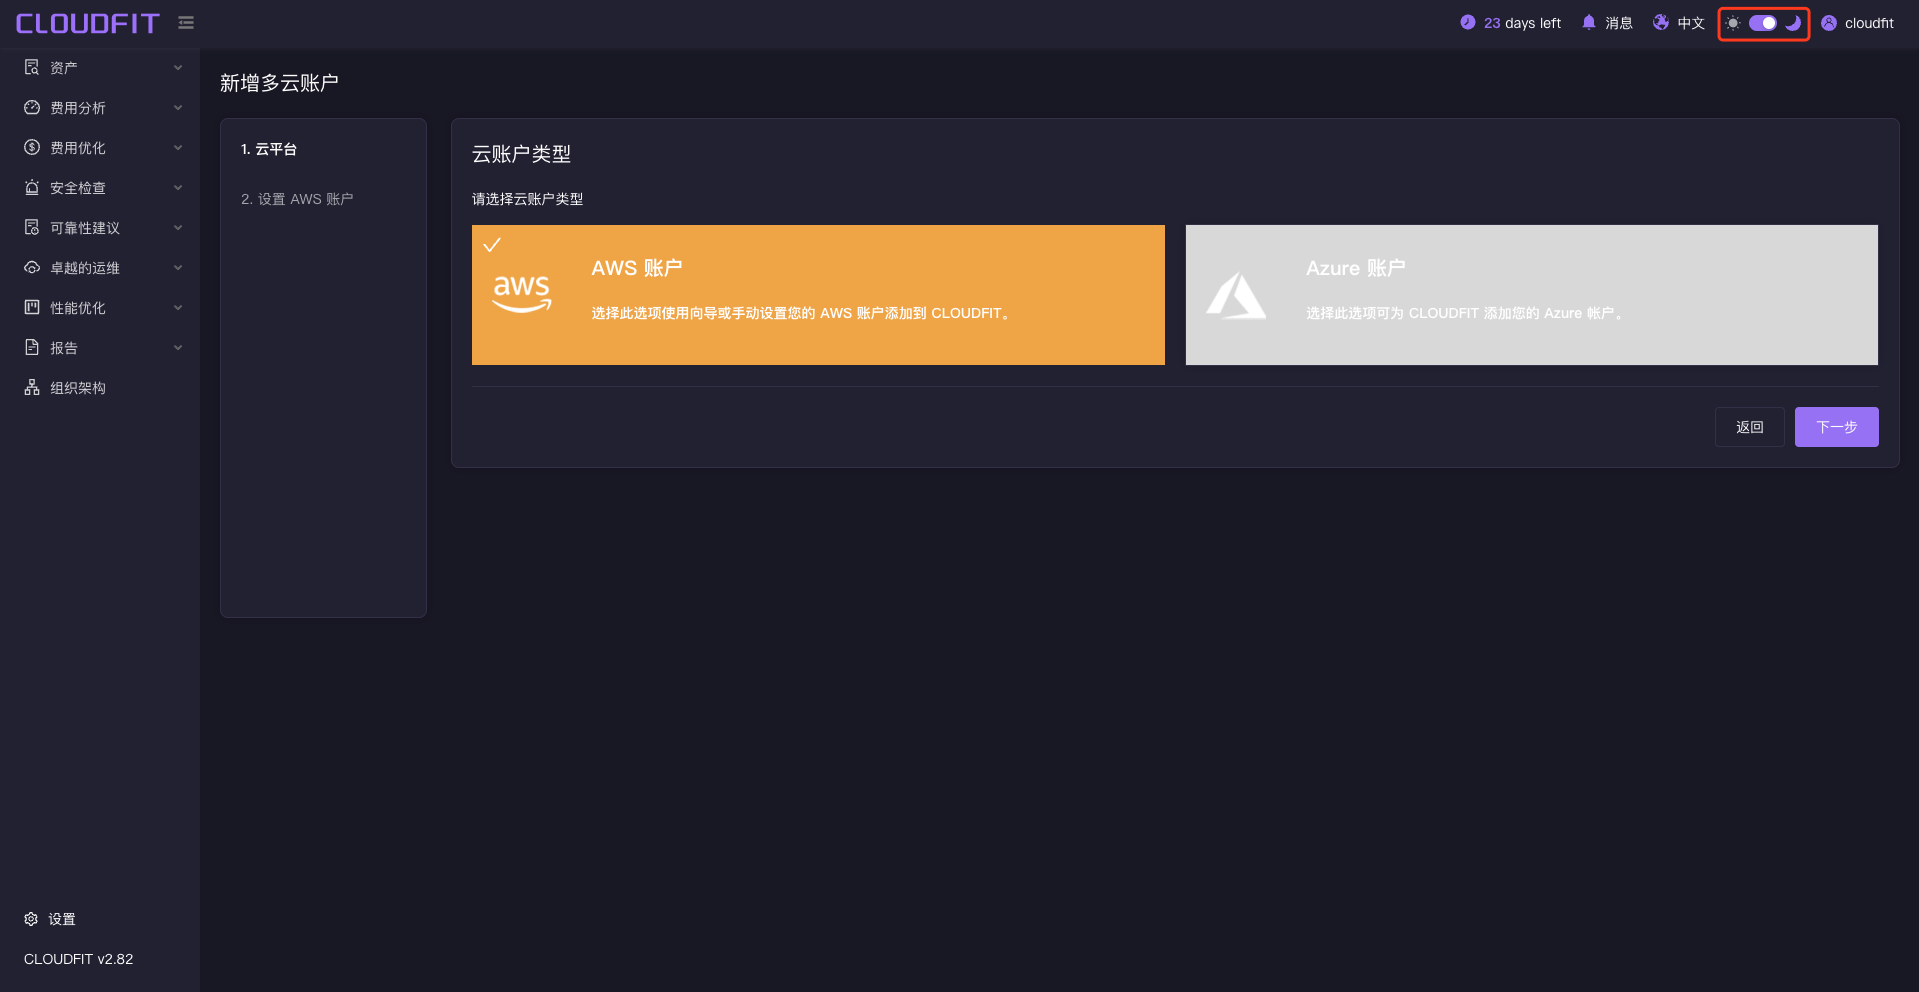Click the trial clock icon
This screenshot has width=1919, height=992.
pos(1467,22)
